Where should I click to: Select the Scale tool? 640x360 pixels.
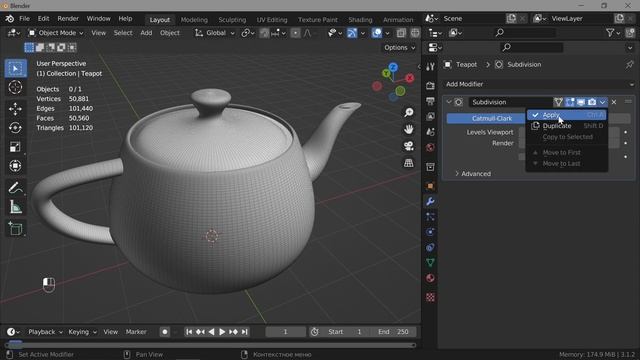(x=16, y=147)
